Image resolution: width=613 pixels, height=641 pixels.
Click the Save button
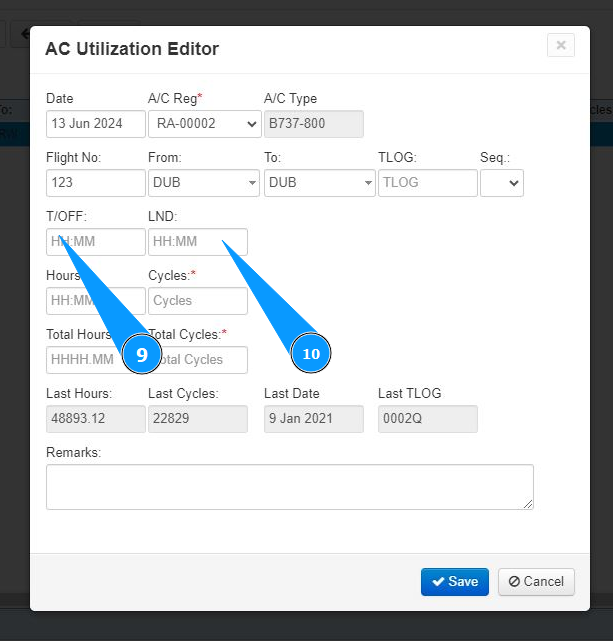tap(454, 582)
